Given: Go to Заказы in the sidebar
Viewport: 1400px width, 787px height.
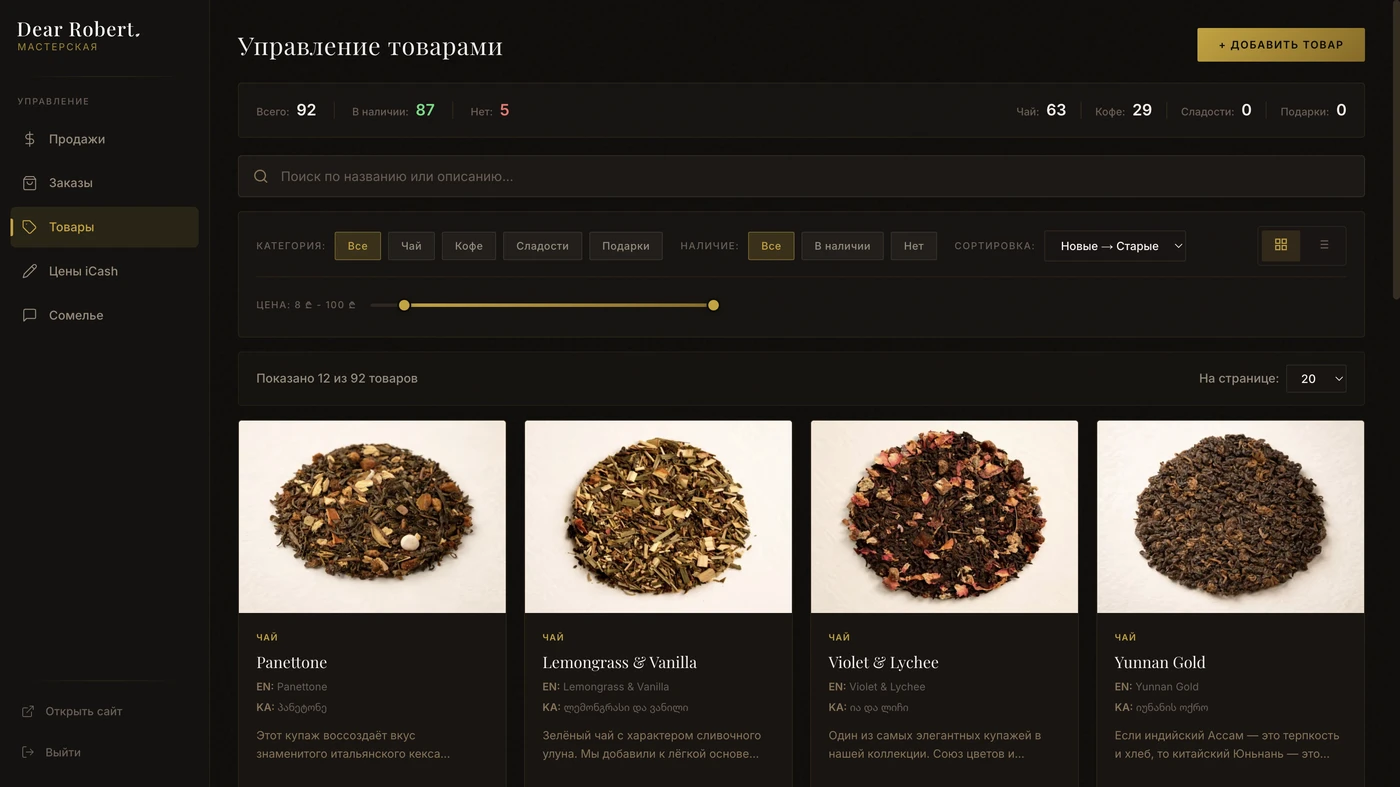Looking at the screenshot, I should (71, 183).
